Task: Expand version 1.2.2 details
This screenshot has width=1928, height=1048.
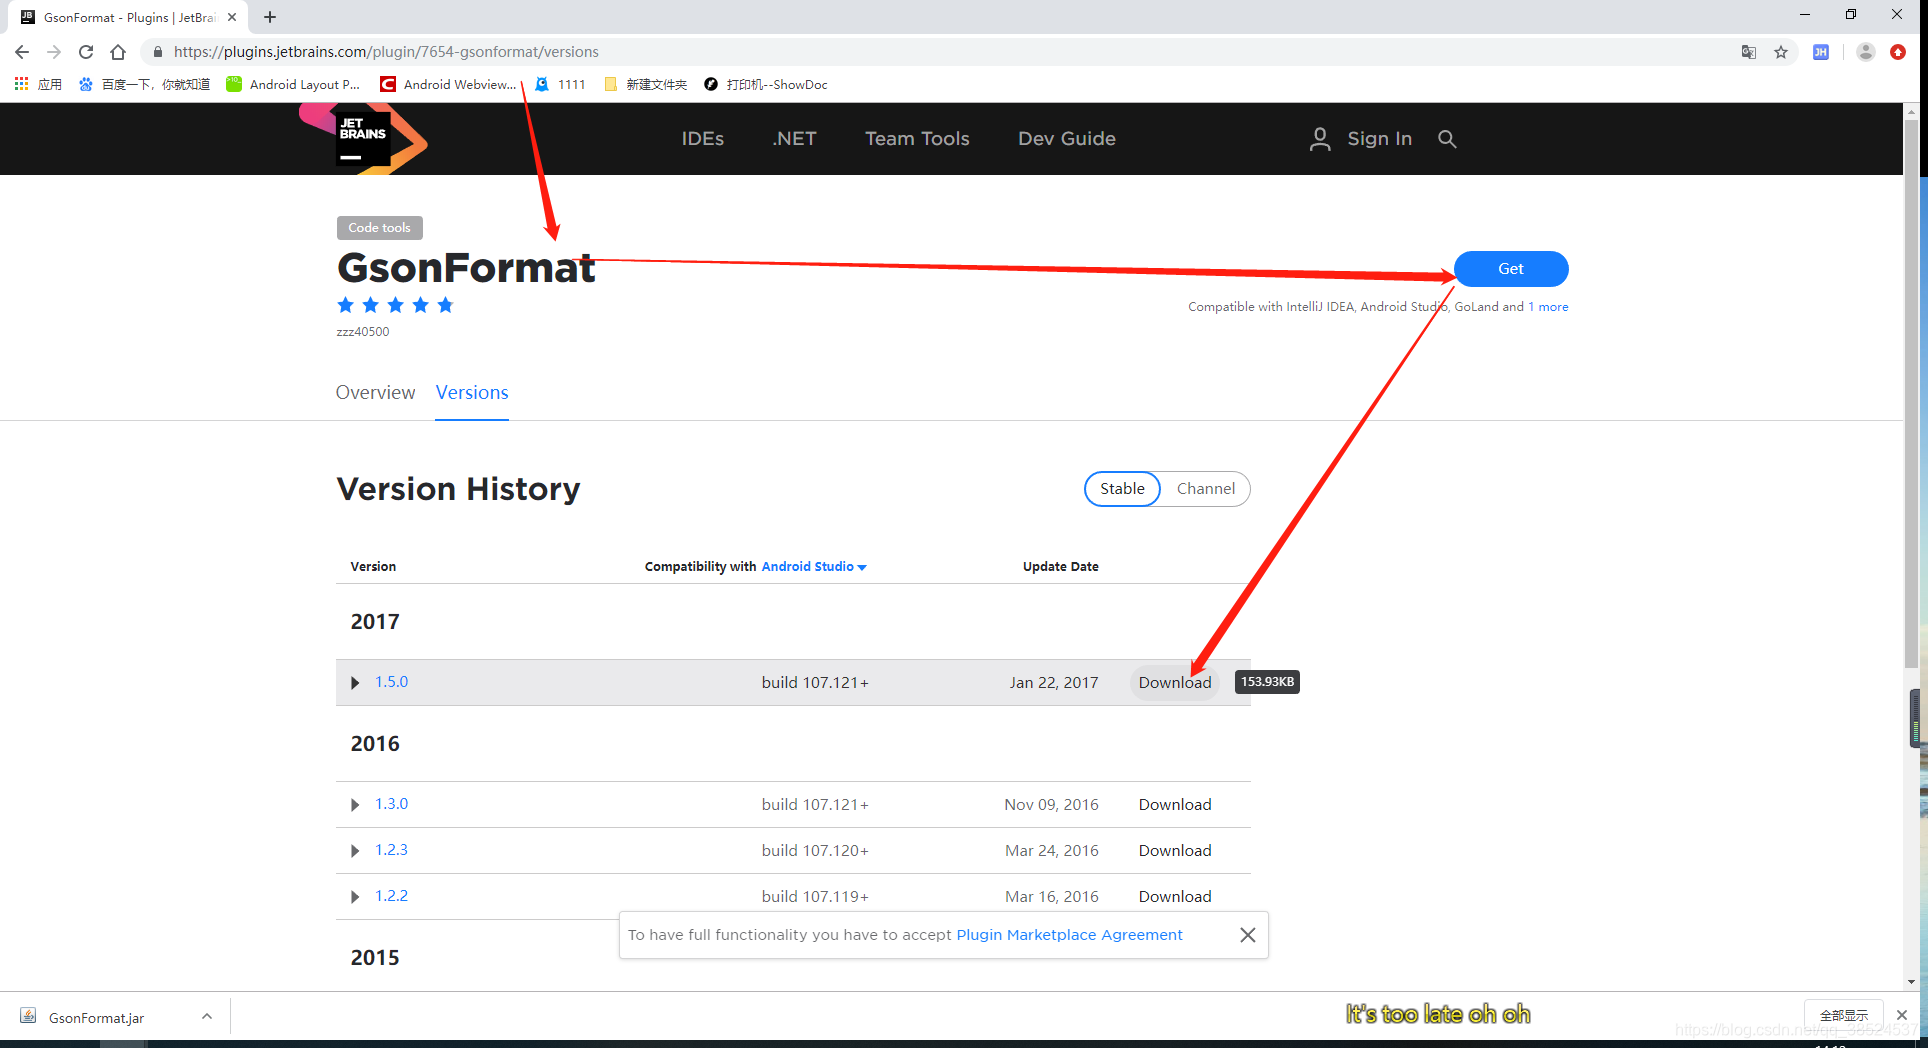Action: point(355,897)
